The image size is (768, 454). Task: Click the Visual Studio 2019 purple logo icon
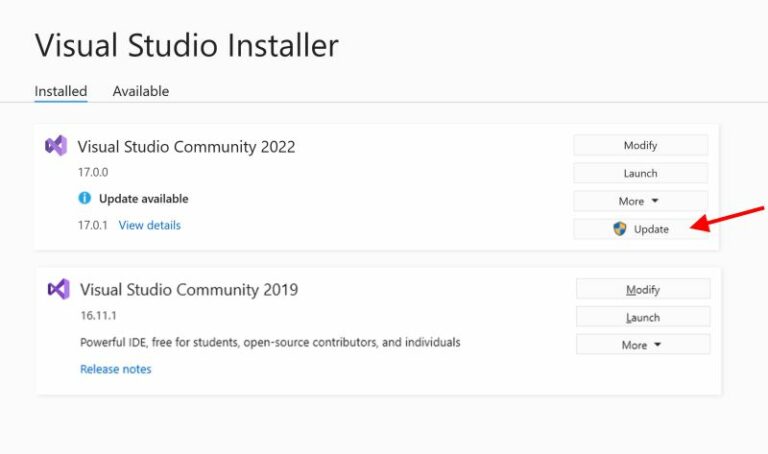pyautogui.click(x=58, y=290)
